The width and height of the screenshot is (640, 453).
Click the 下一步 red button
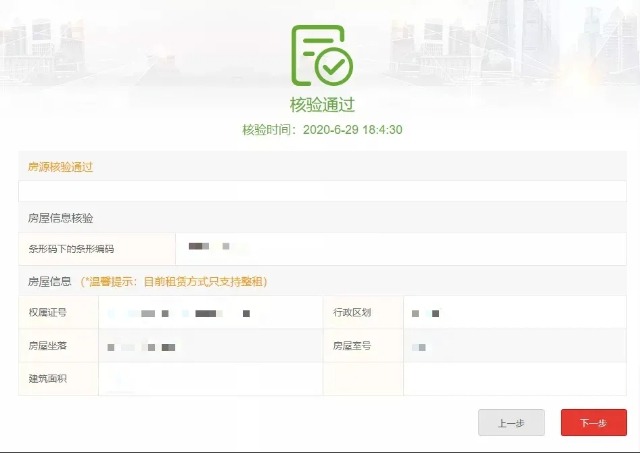coord(593,422)
